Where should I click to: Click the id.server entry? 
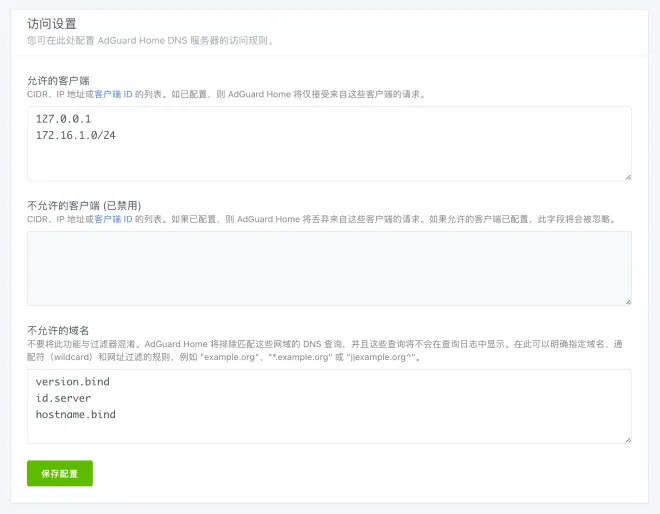[63, 398]
